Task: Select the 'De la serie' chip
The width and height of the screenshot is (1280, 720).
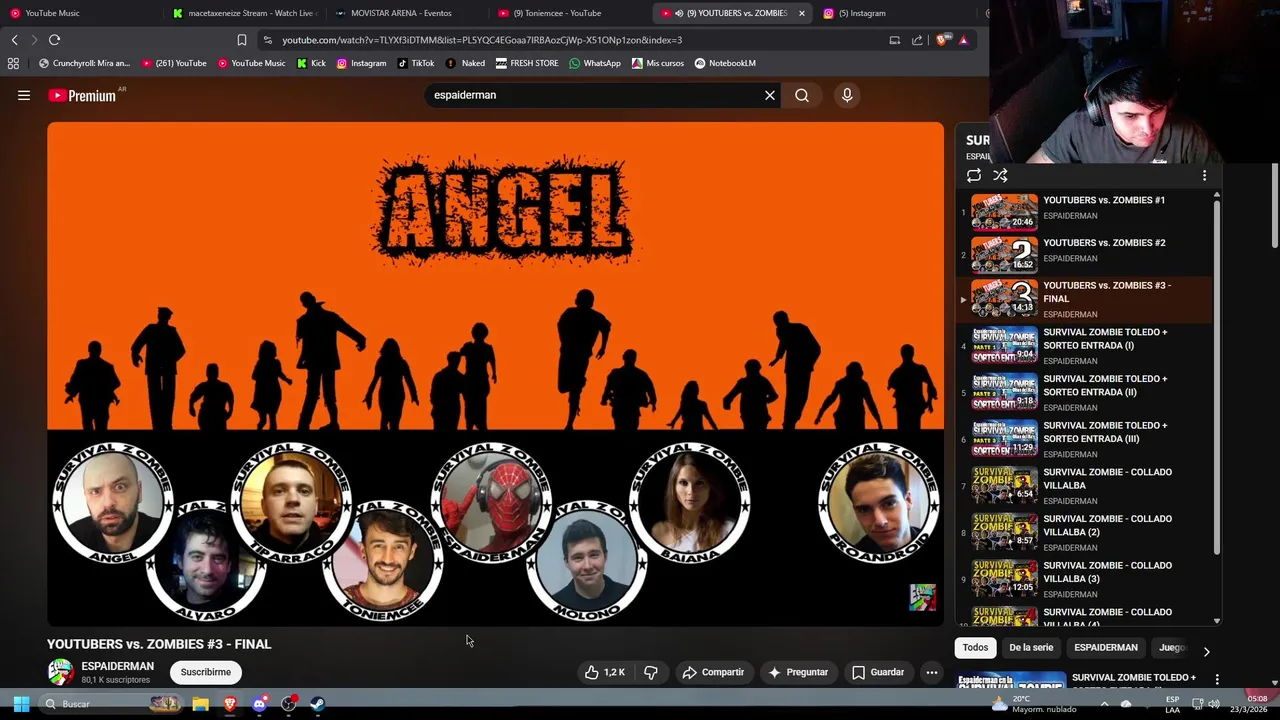Action: [1031, 647]
